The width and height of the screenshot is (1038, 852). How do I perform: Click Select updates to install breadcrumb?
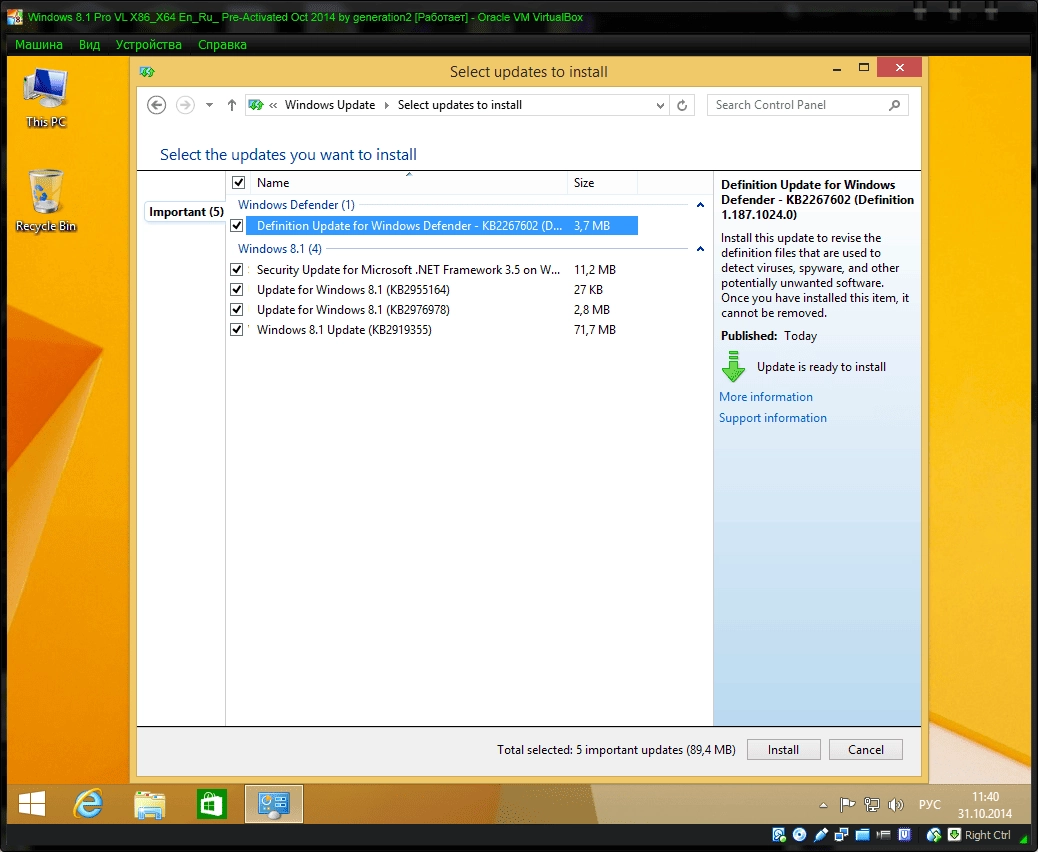coord(459,105)
